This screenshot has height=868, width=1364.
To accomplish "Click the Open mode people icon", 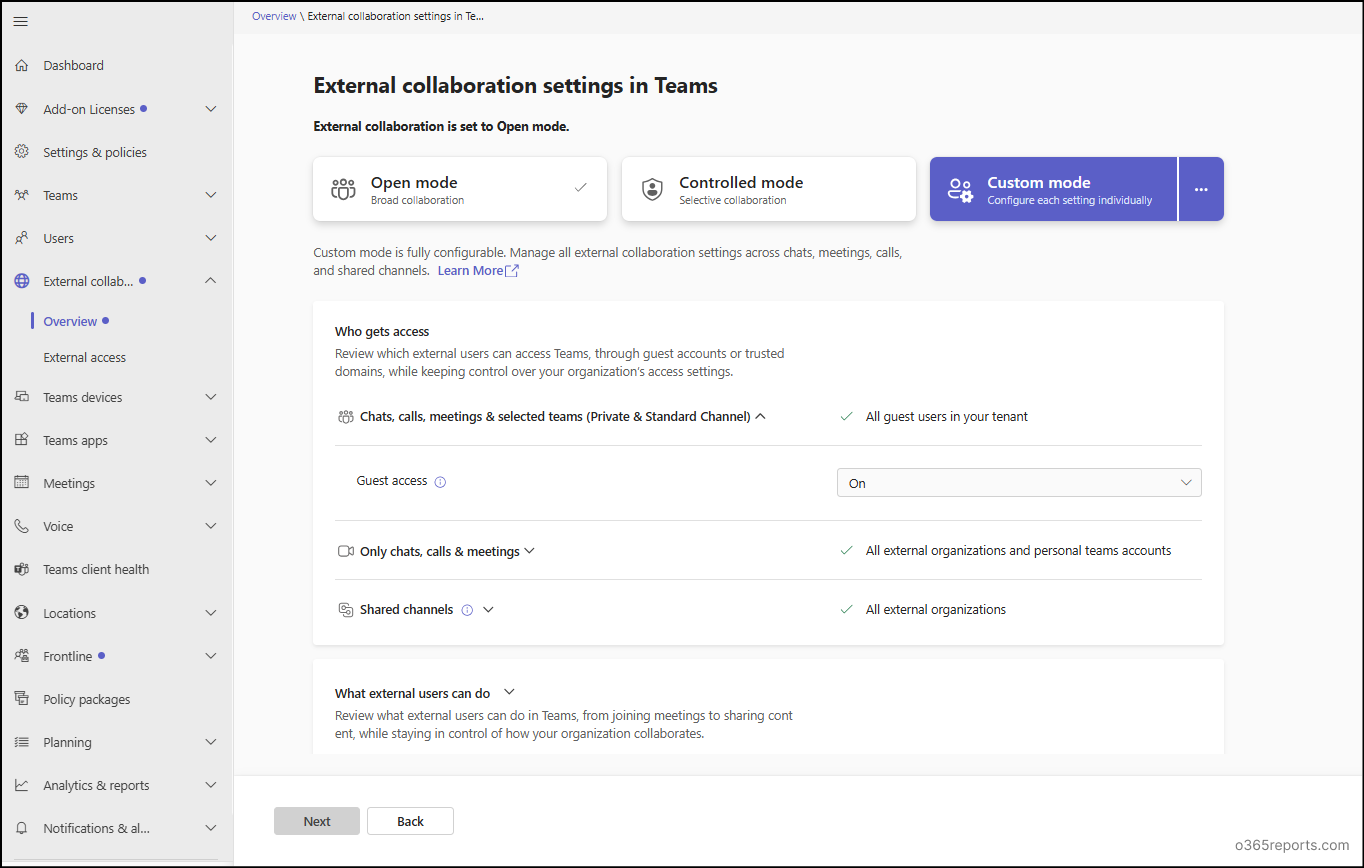I will 343,189.
